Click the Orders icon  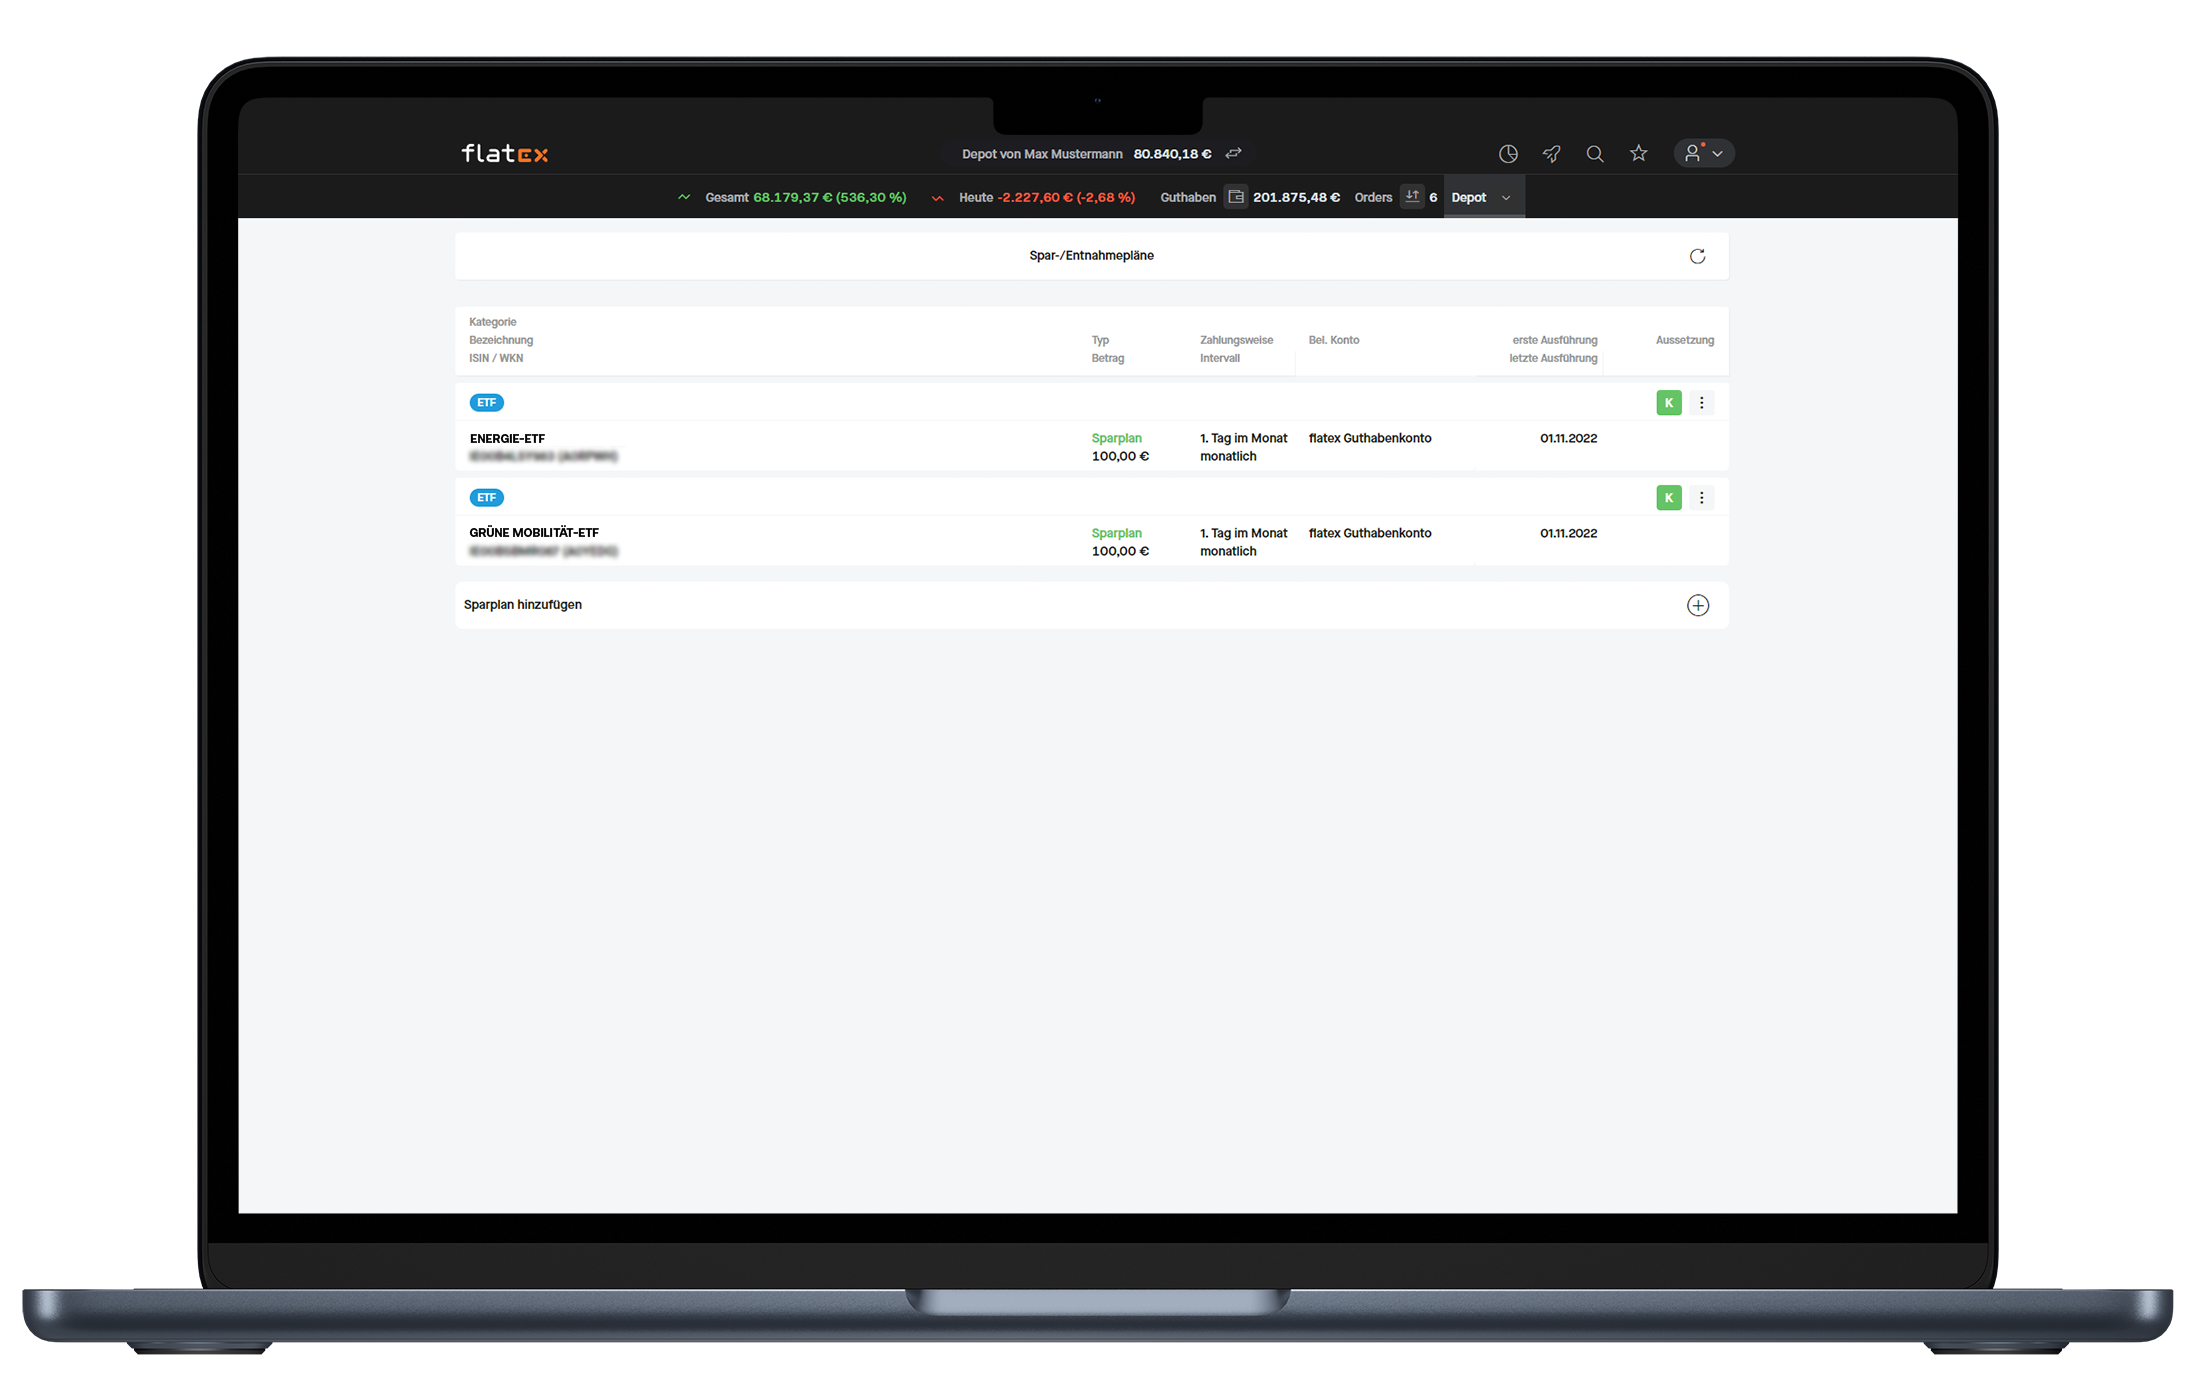click(1412, 196)
